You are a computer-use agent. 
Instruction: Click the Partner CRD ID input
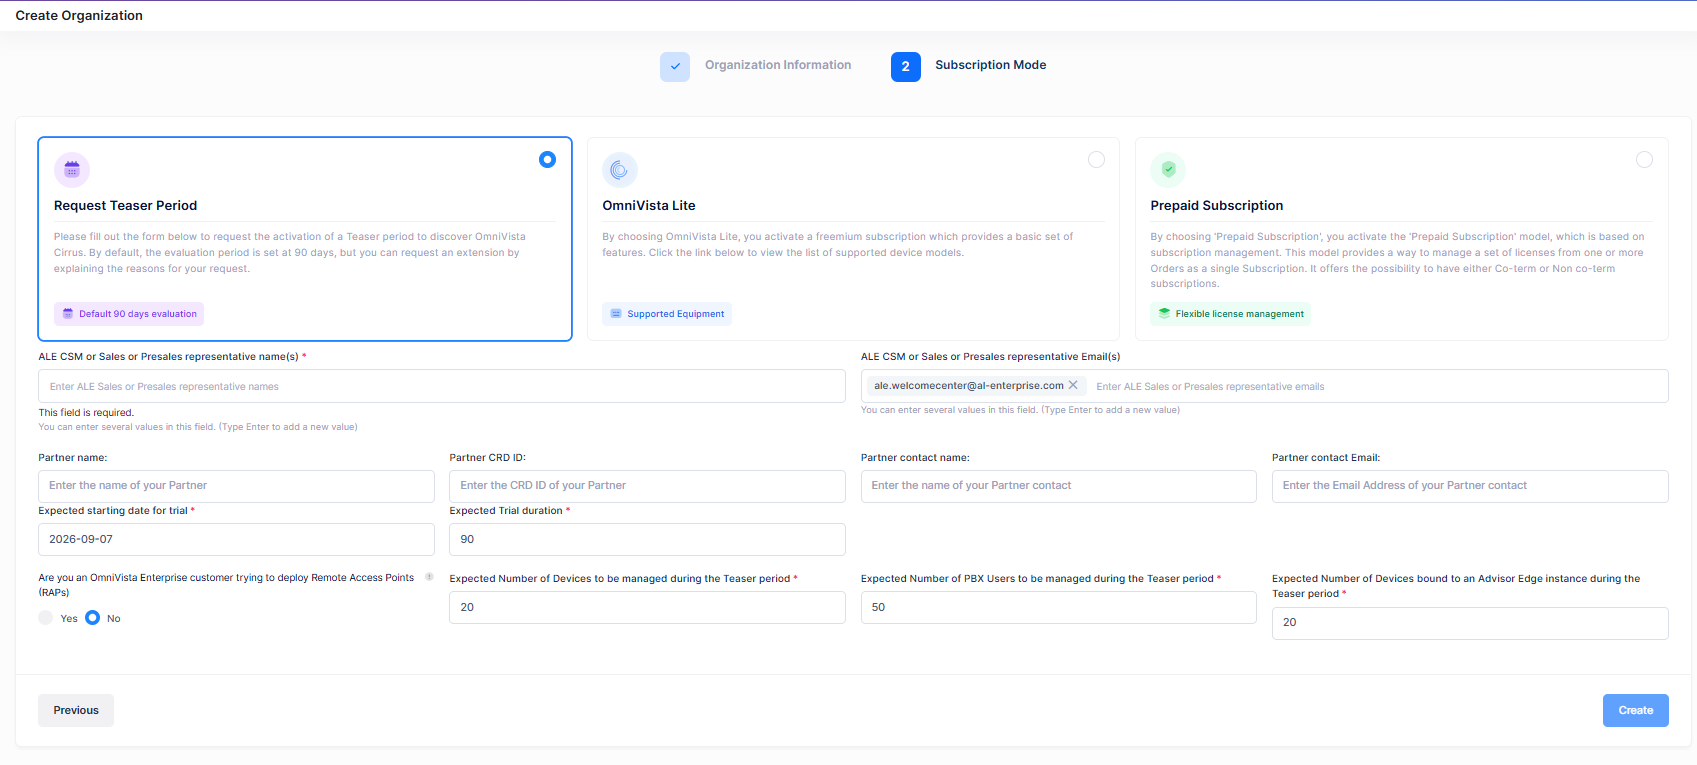[x=647, y=486]
